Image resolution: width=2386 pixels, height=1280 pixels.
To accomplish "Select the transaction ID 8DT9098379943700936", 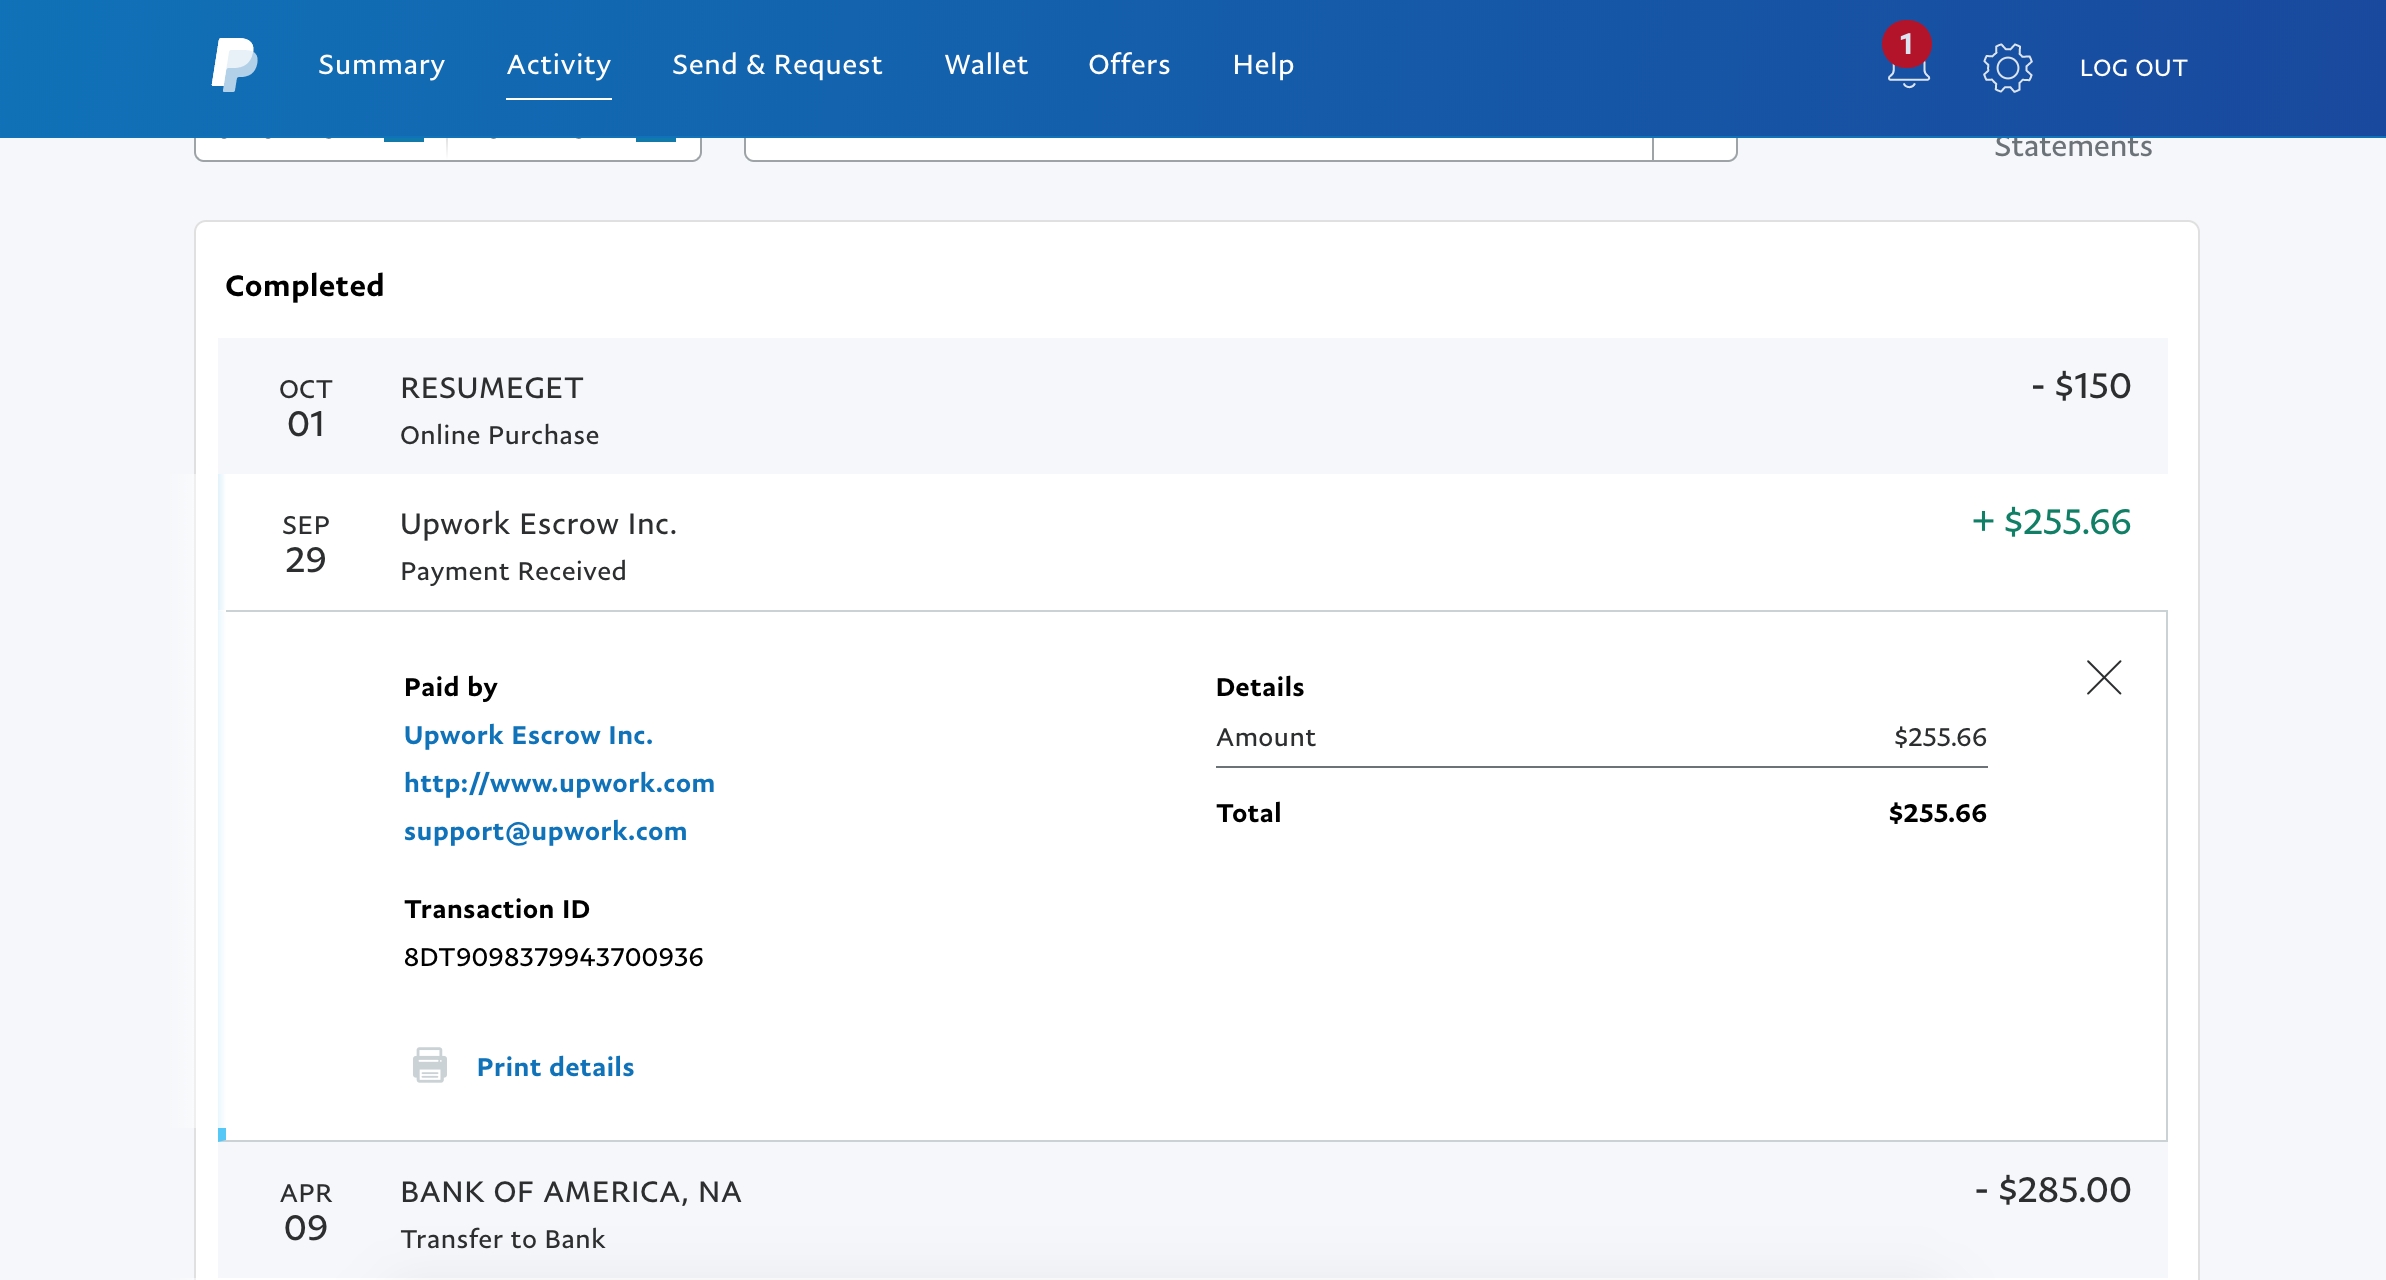I will click(553, 957).
